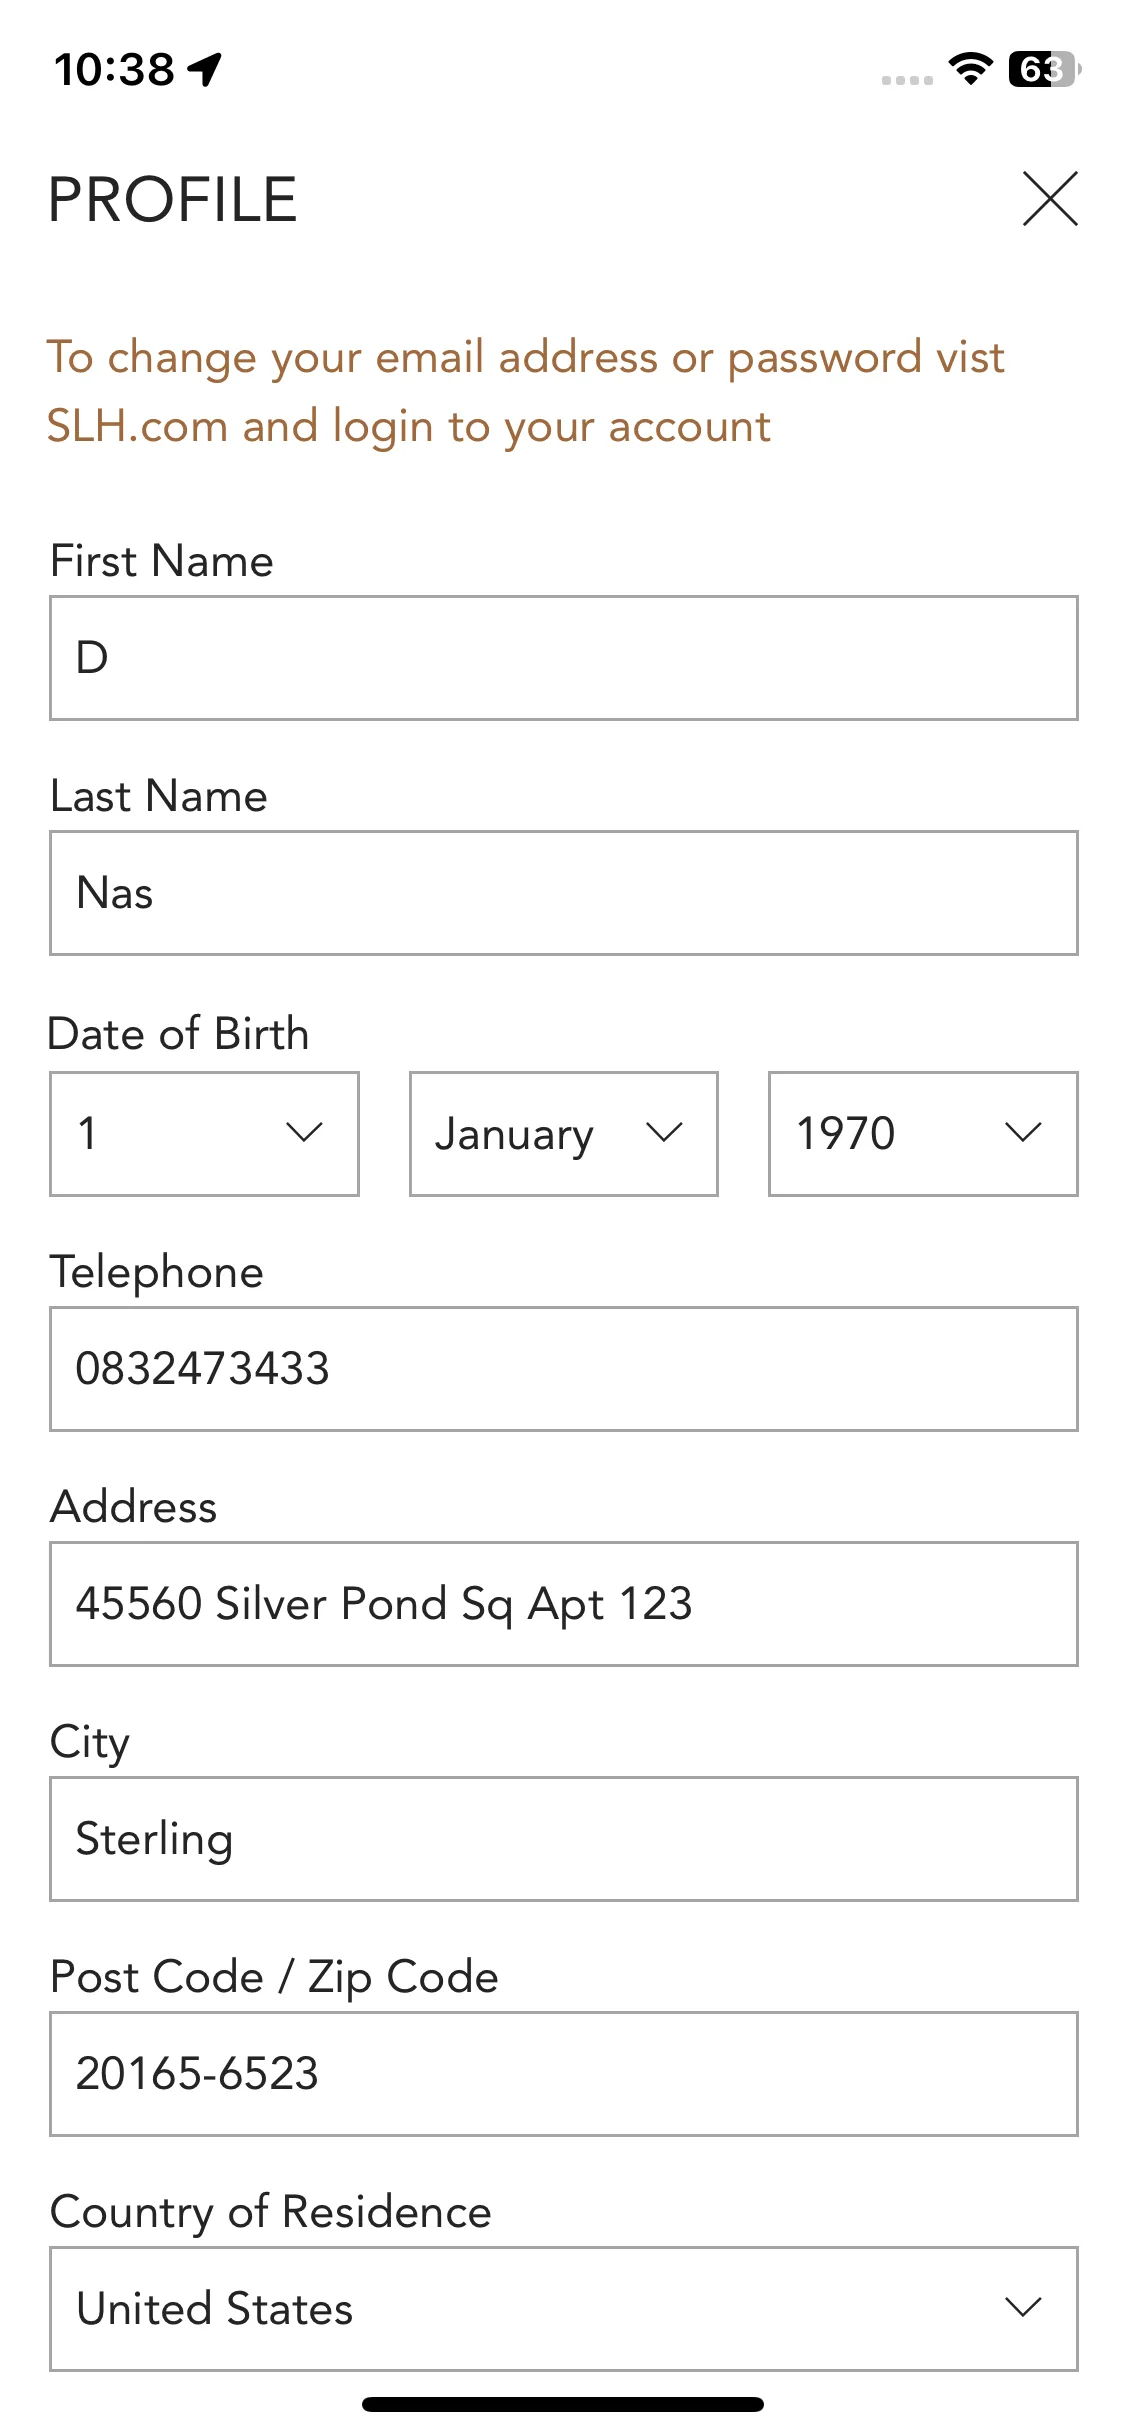1125x2436 pixels.
Task: Tap the location arrow beside the time
Action: [x=206, y=69]
